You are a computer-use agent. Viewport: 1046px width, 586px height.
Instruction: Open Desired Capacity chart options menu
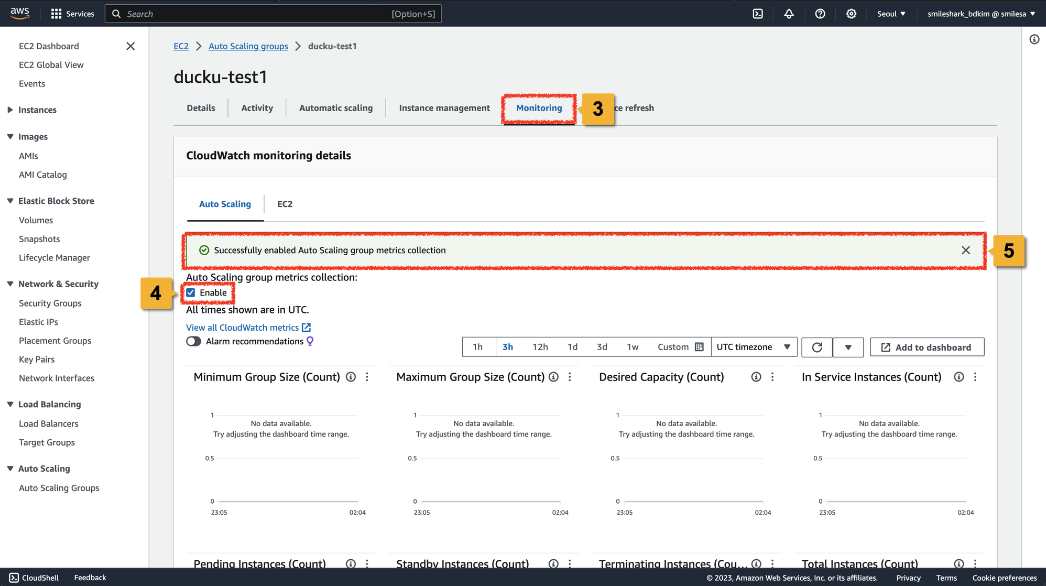point(773,377)
